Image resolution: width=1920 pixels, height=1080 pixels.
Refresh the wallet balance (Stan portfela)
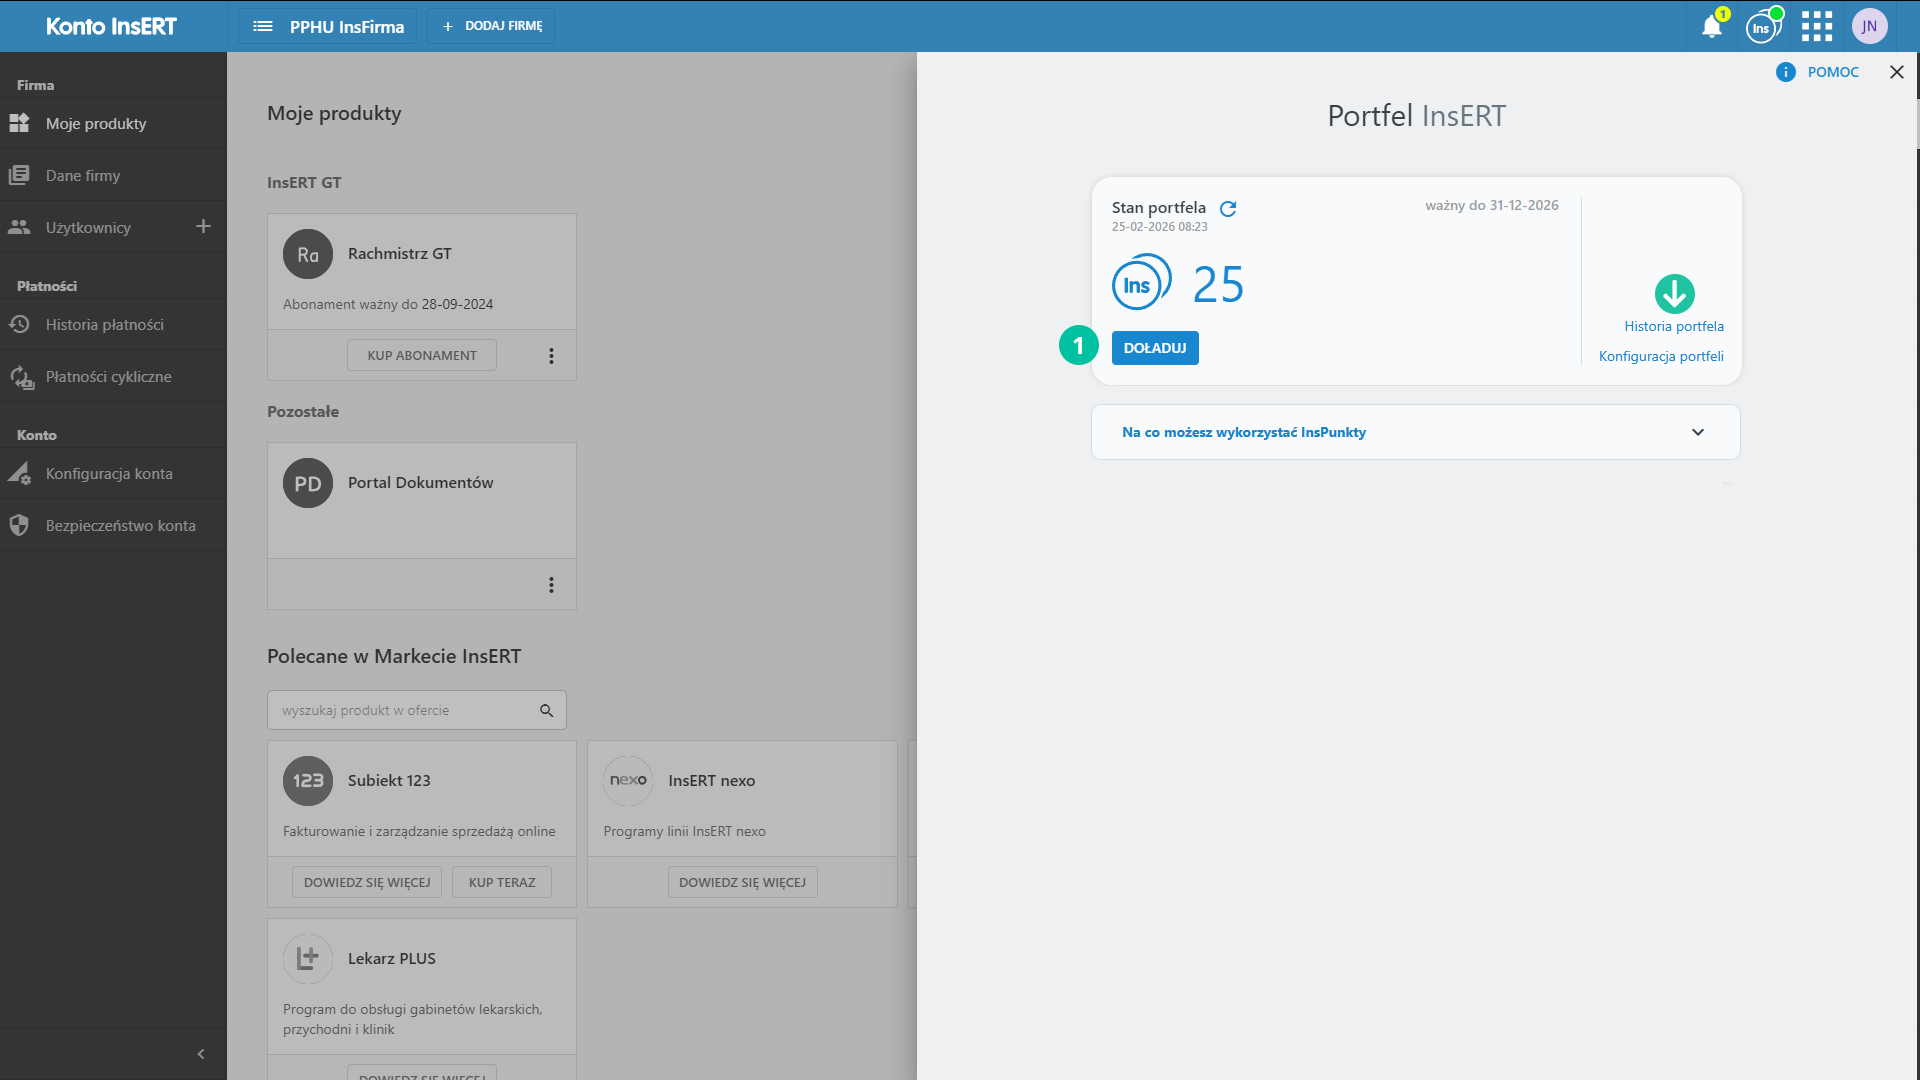pyautogui.click(x=1228, y=209)
